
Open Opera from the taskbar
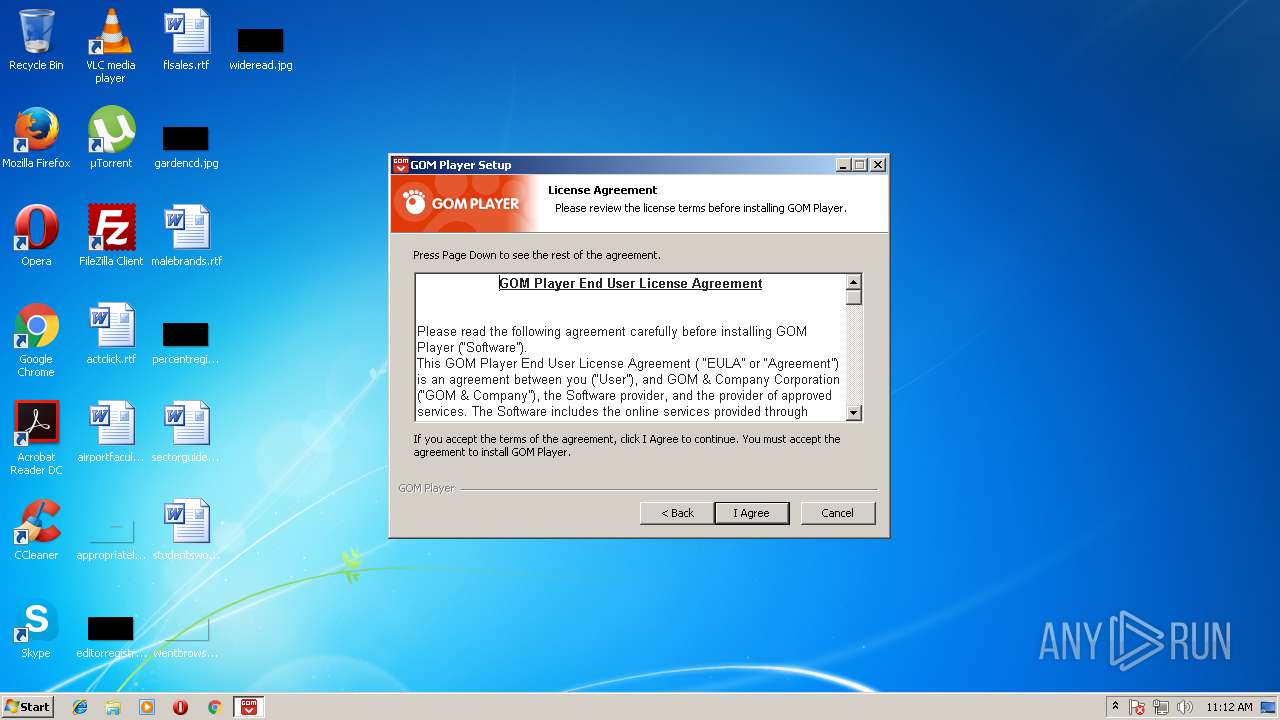pyautogui.click(x=180, y=707)
